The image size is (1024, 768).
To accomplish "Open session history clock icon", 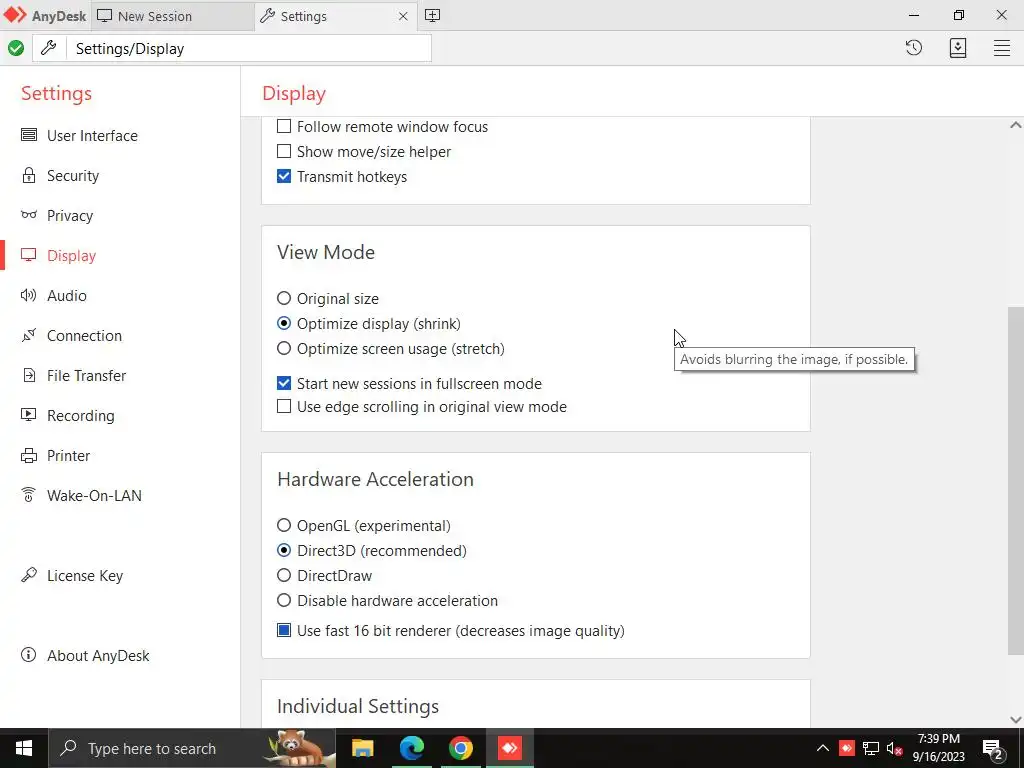I will [914, 48].
